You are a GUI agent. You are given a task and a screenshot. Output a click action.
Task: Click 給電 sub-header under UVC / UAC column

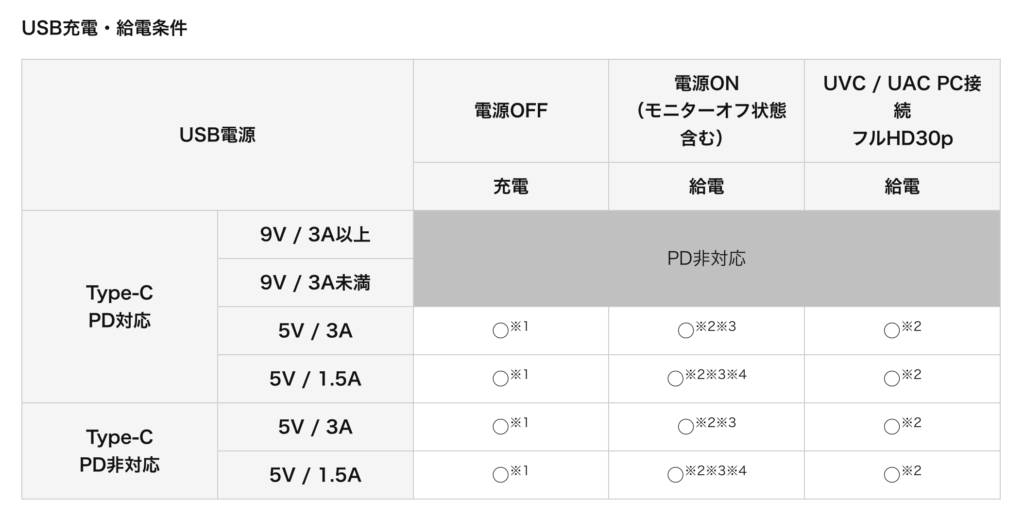(x=901, y=186)
